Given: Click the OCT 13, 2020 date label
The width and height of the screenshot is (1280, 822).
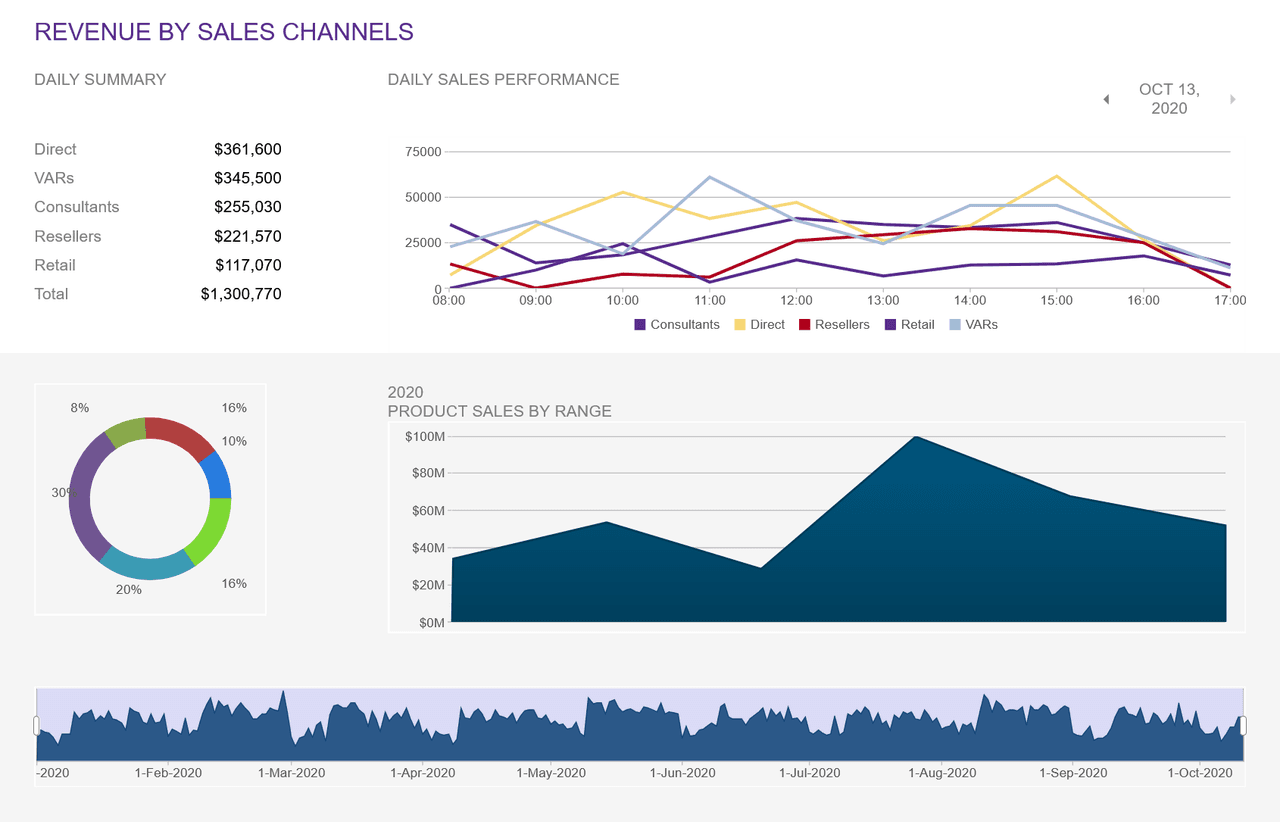Looking at the screenshot, I should (x=1169, y=99).
